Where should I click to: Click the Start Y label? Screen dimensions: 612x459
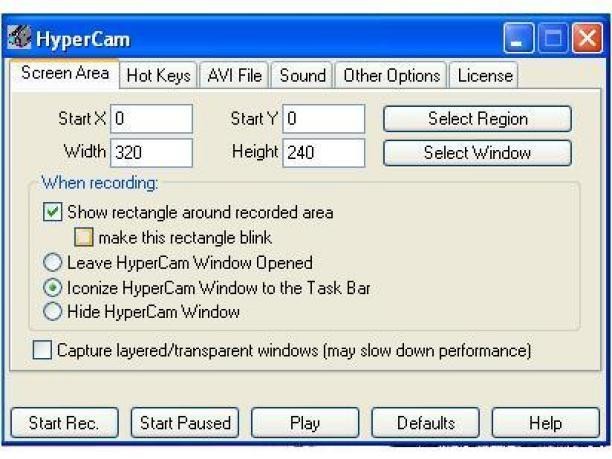click(254, 119)
